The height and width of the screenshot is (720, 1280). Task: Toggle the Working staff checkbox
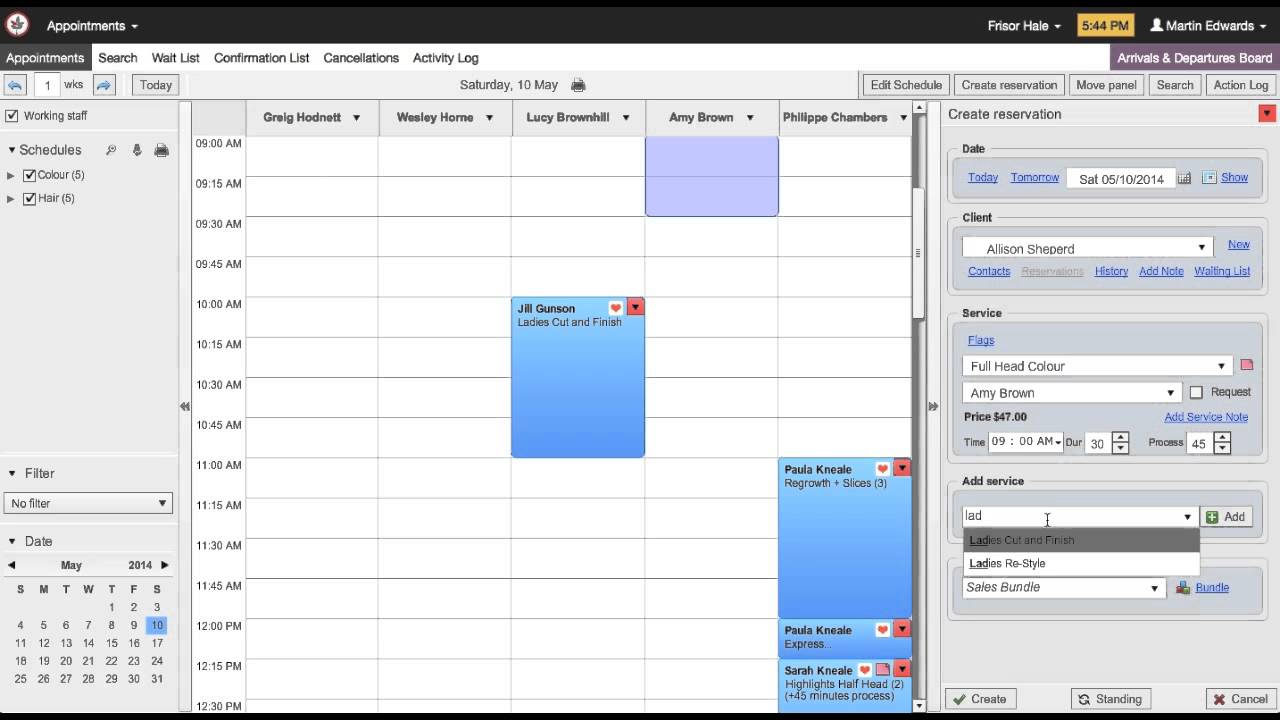[12, 116]
